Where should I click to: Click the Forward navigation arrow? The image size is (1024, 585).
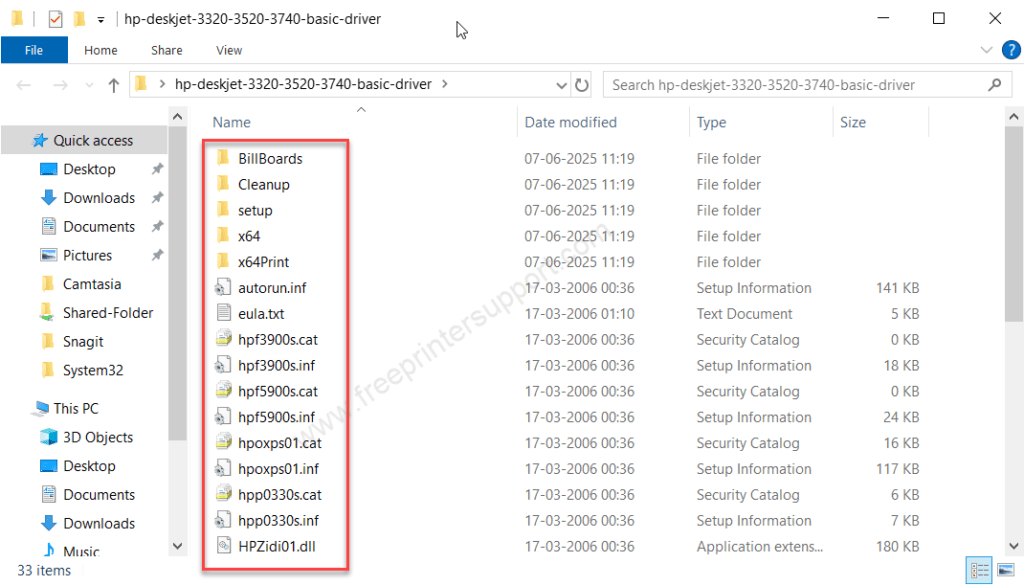tap(60, 85)
